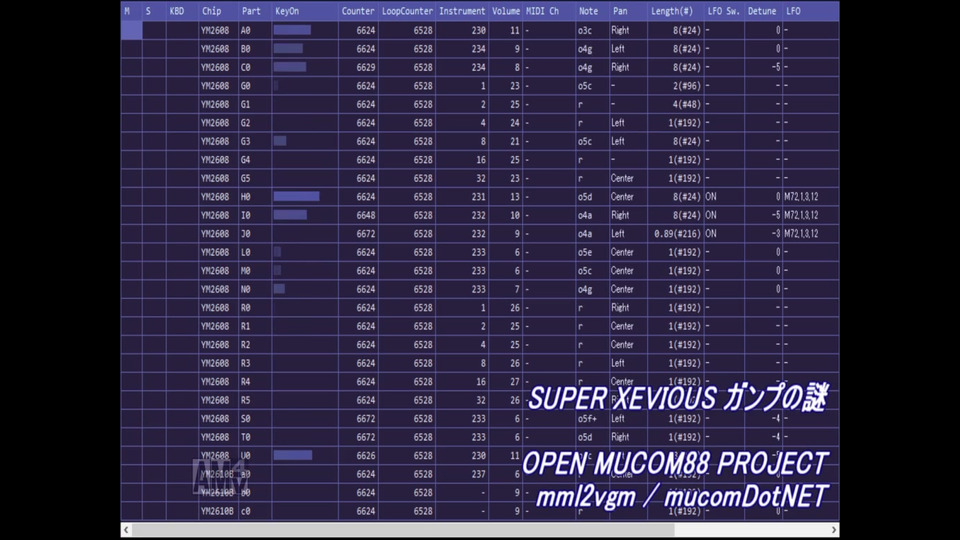Select the part G0 cell
The image size is (960, 540).
[x=255, y=86]
